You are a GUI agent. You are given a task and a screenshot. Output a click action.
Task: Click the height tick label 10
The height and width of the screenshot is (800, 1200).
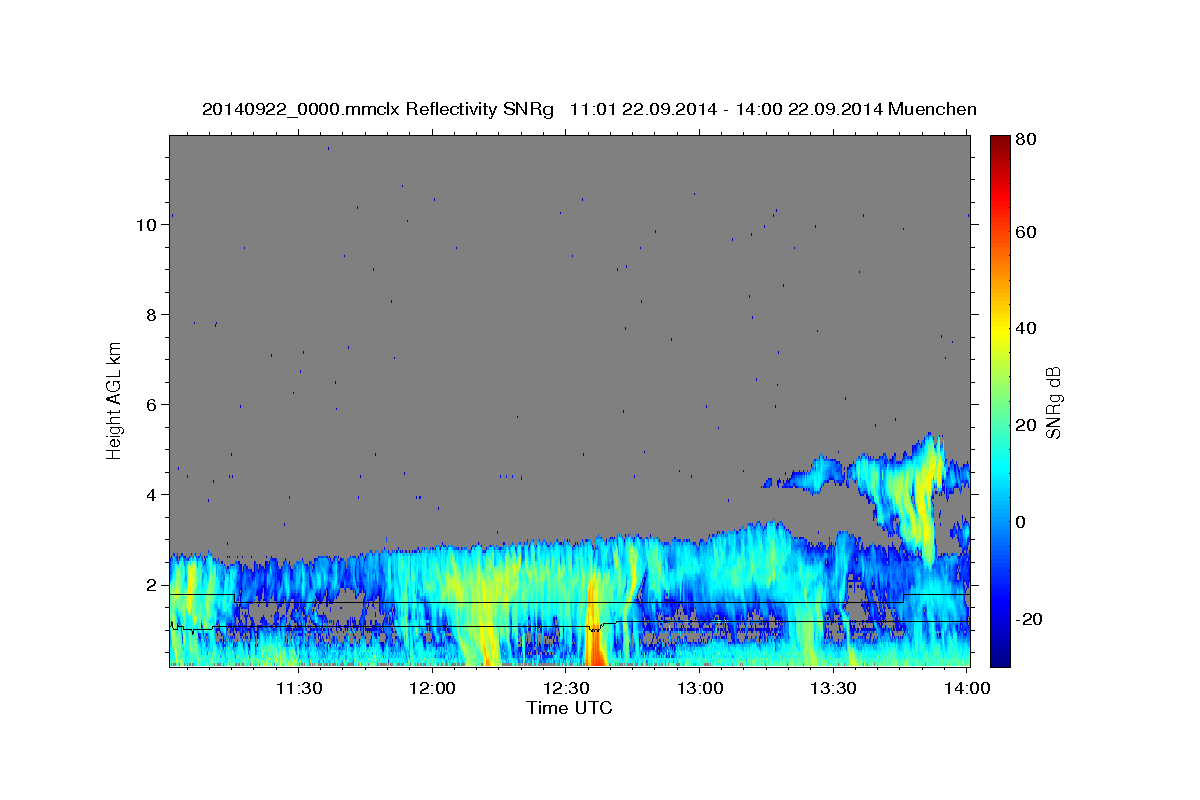(147, 225)
